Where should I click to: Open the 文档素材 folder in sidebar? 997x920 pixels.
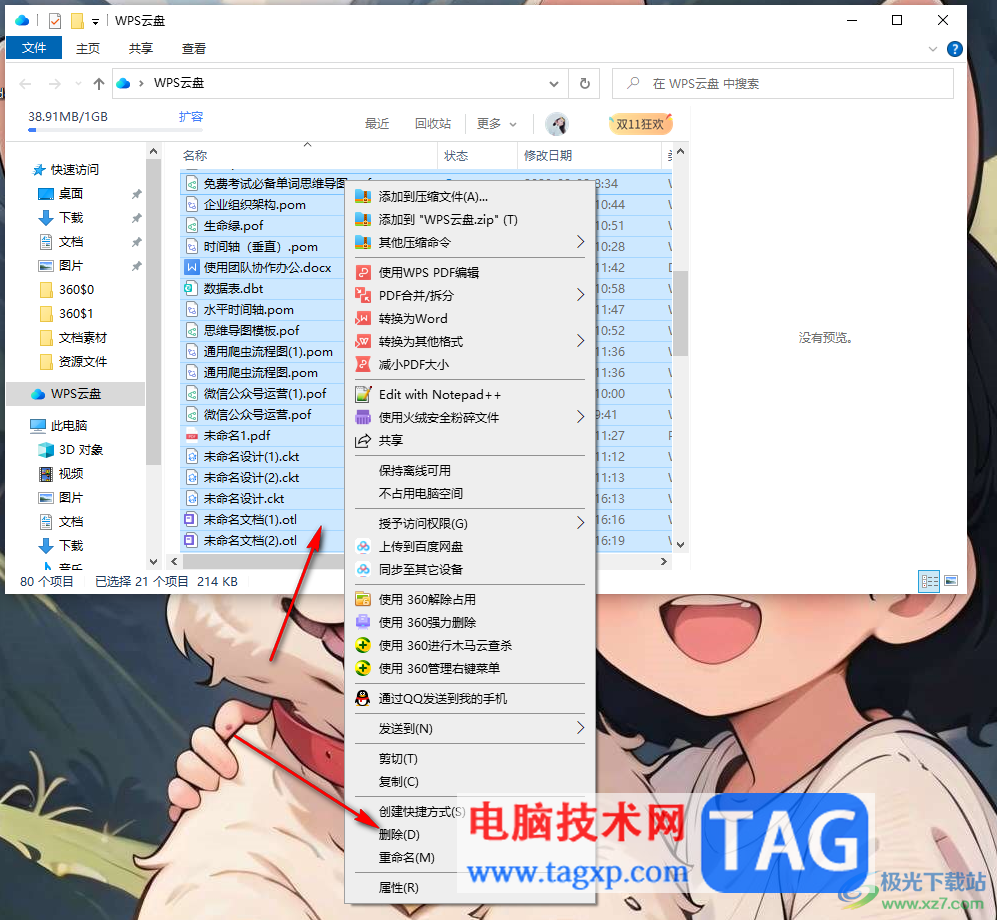click(x=83, y=338)
